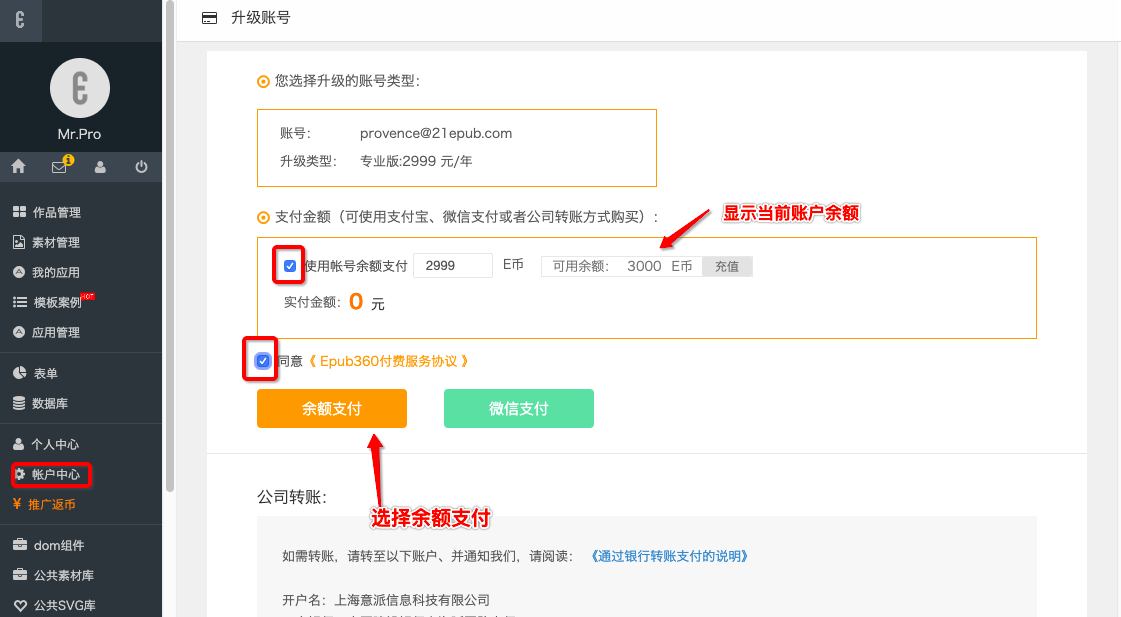Go to 我的应用 in sidebar

click(x=56, y=272)
